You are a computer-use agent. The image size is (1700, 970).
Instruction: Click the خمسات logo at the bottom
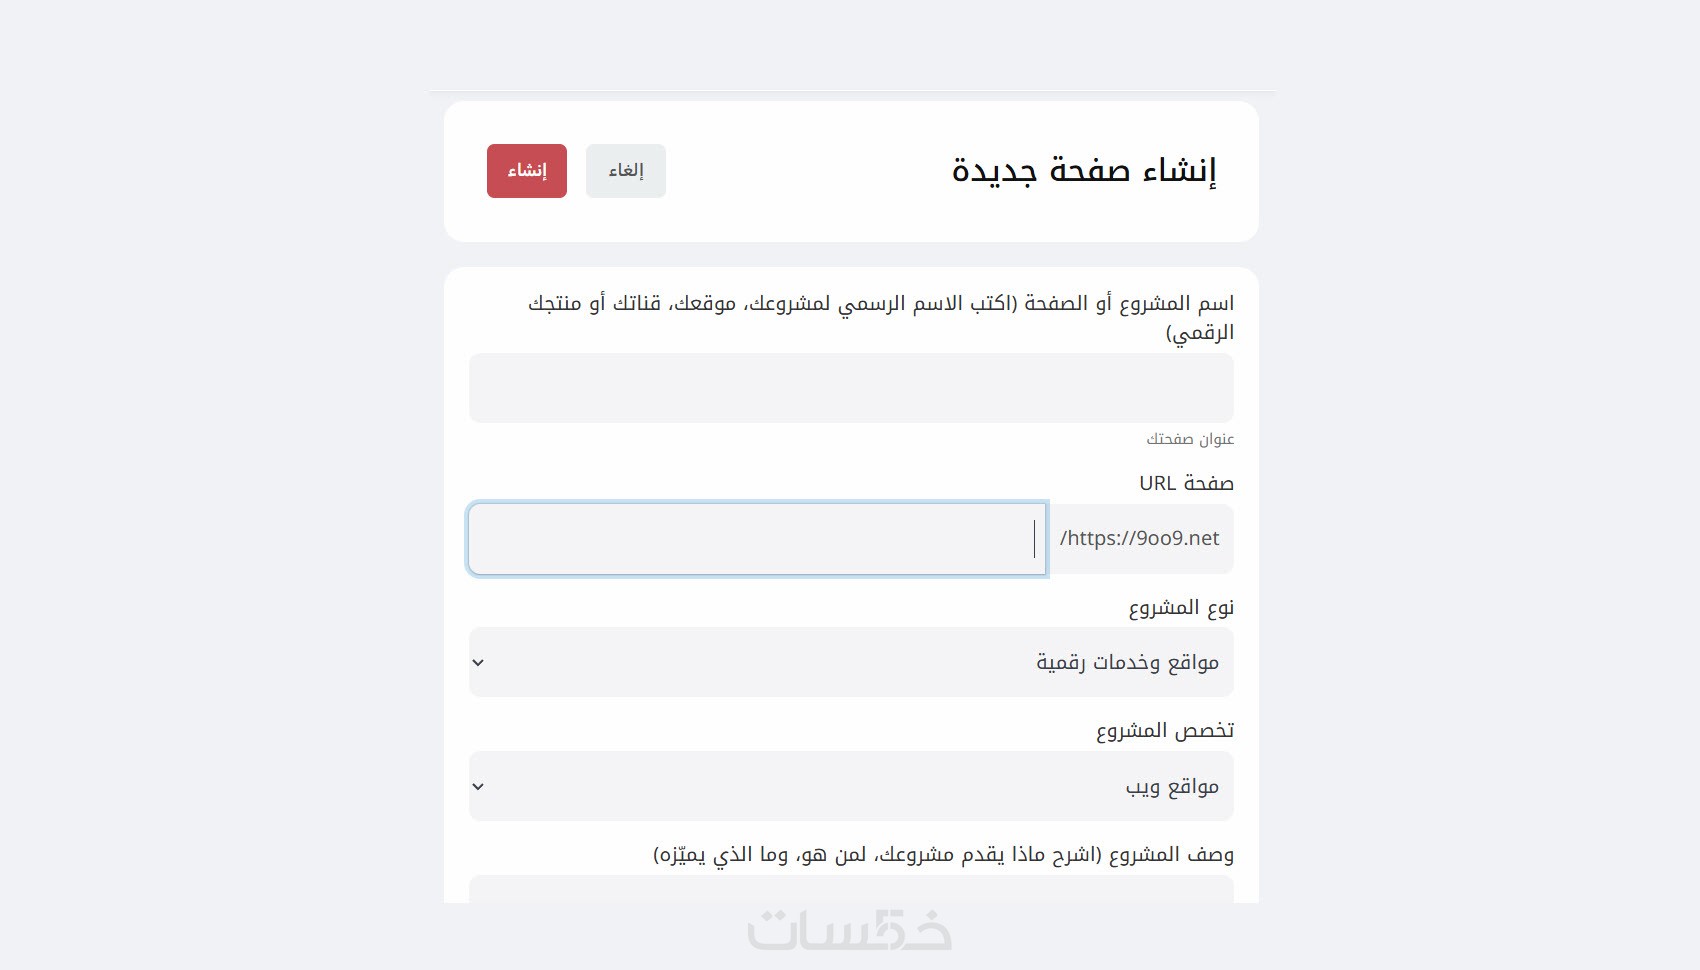[850, 930]
